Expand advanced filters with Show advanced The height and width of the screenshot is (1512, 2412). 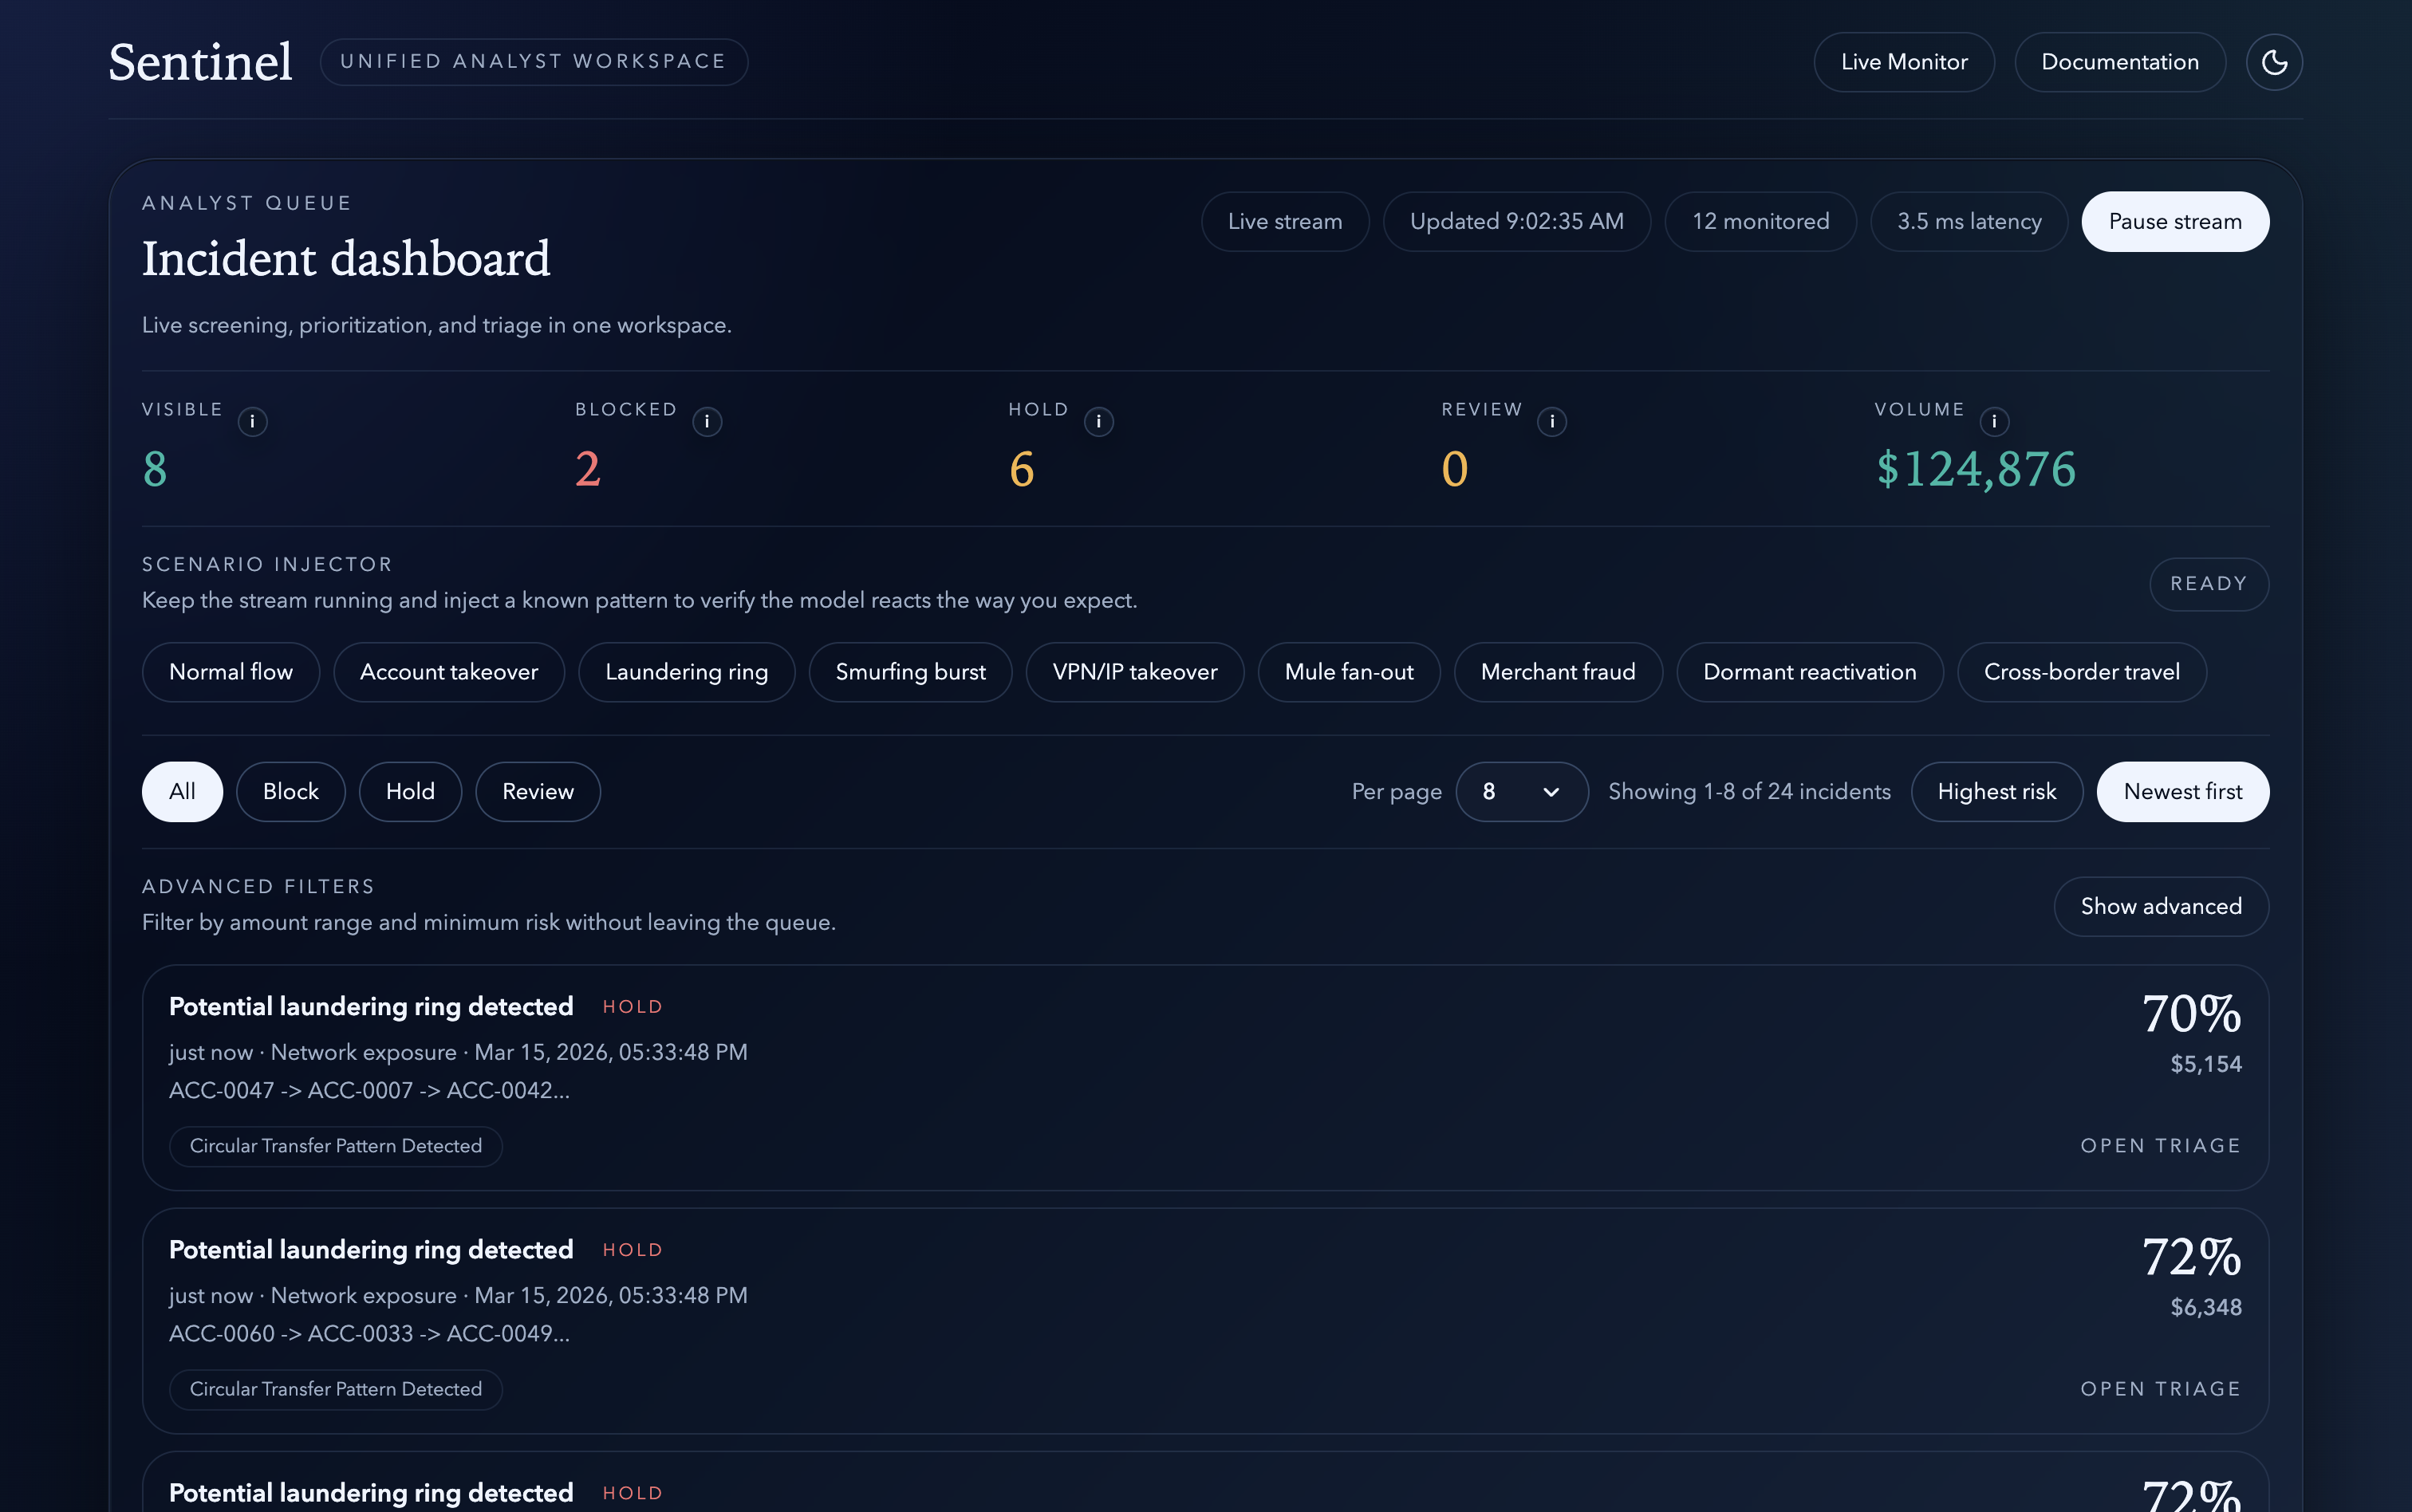coord(2160,906)
